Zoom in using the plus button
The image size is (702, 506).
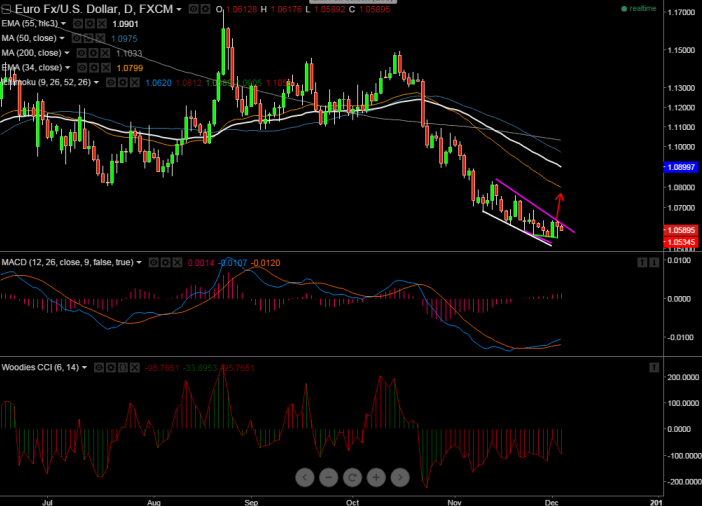pos(376,478)
